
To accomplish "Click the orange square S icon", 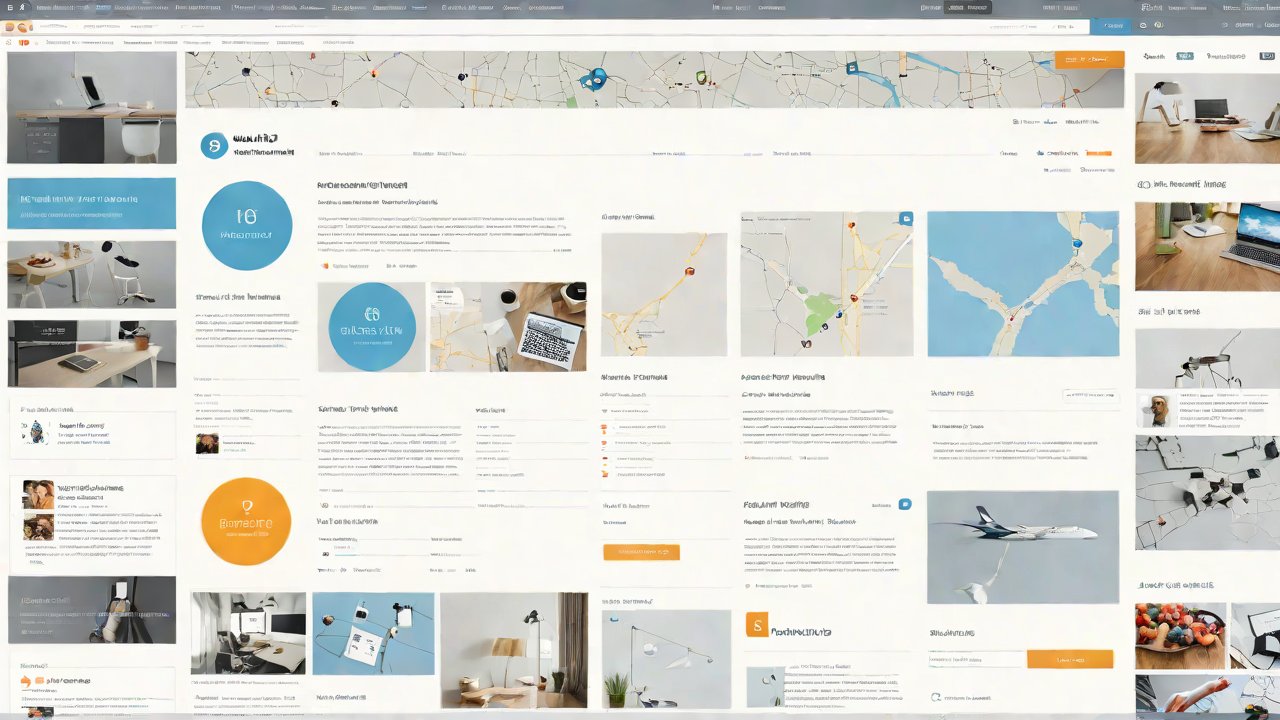I will click(x=757, y=626).
